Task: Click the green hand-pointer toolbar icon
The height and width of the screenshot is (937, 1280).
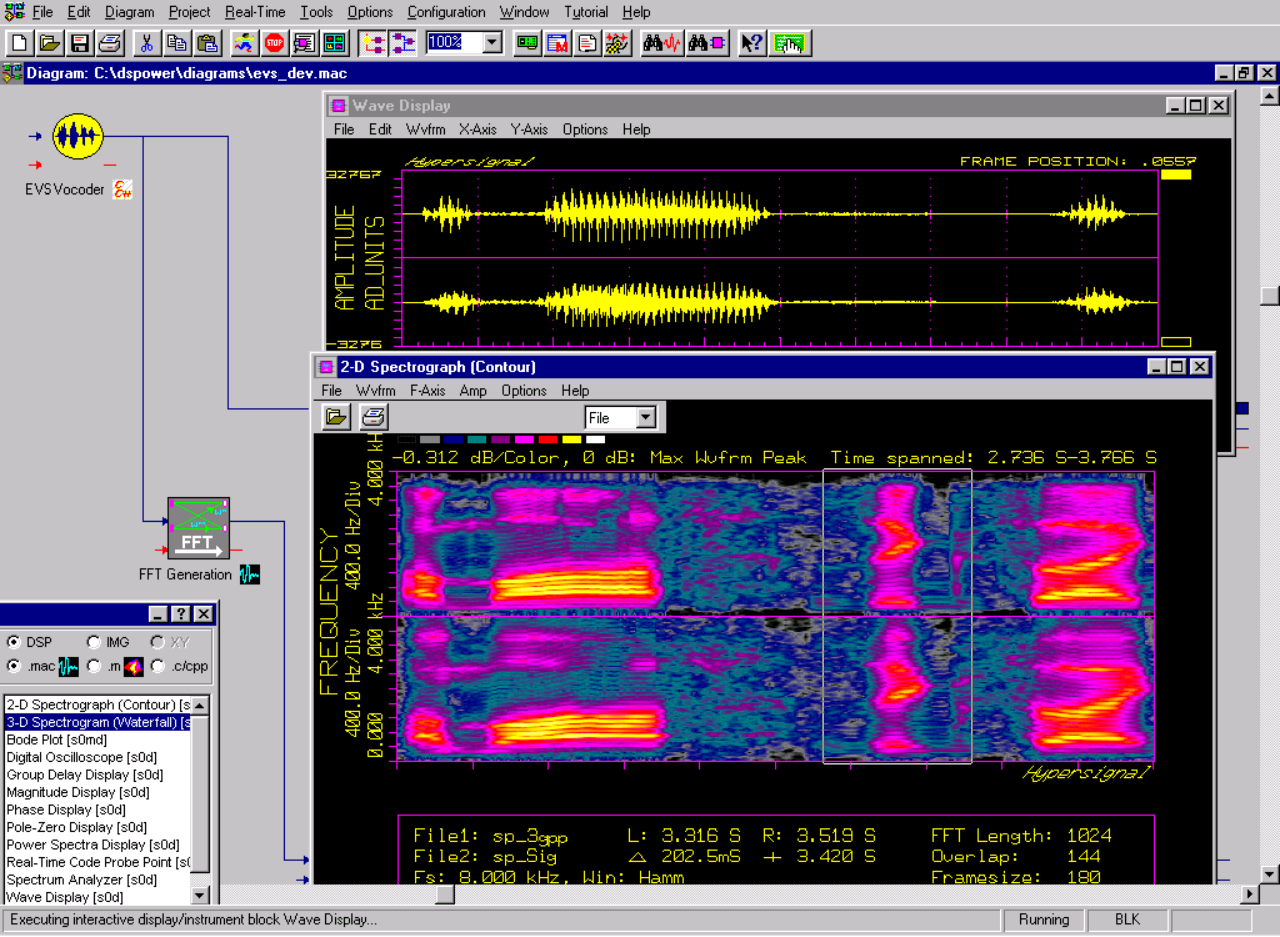Action: [790, 43]
